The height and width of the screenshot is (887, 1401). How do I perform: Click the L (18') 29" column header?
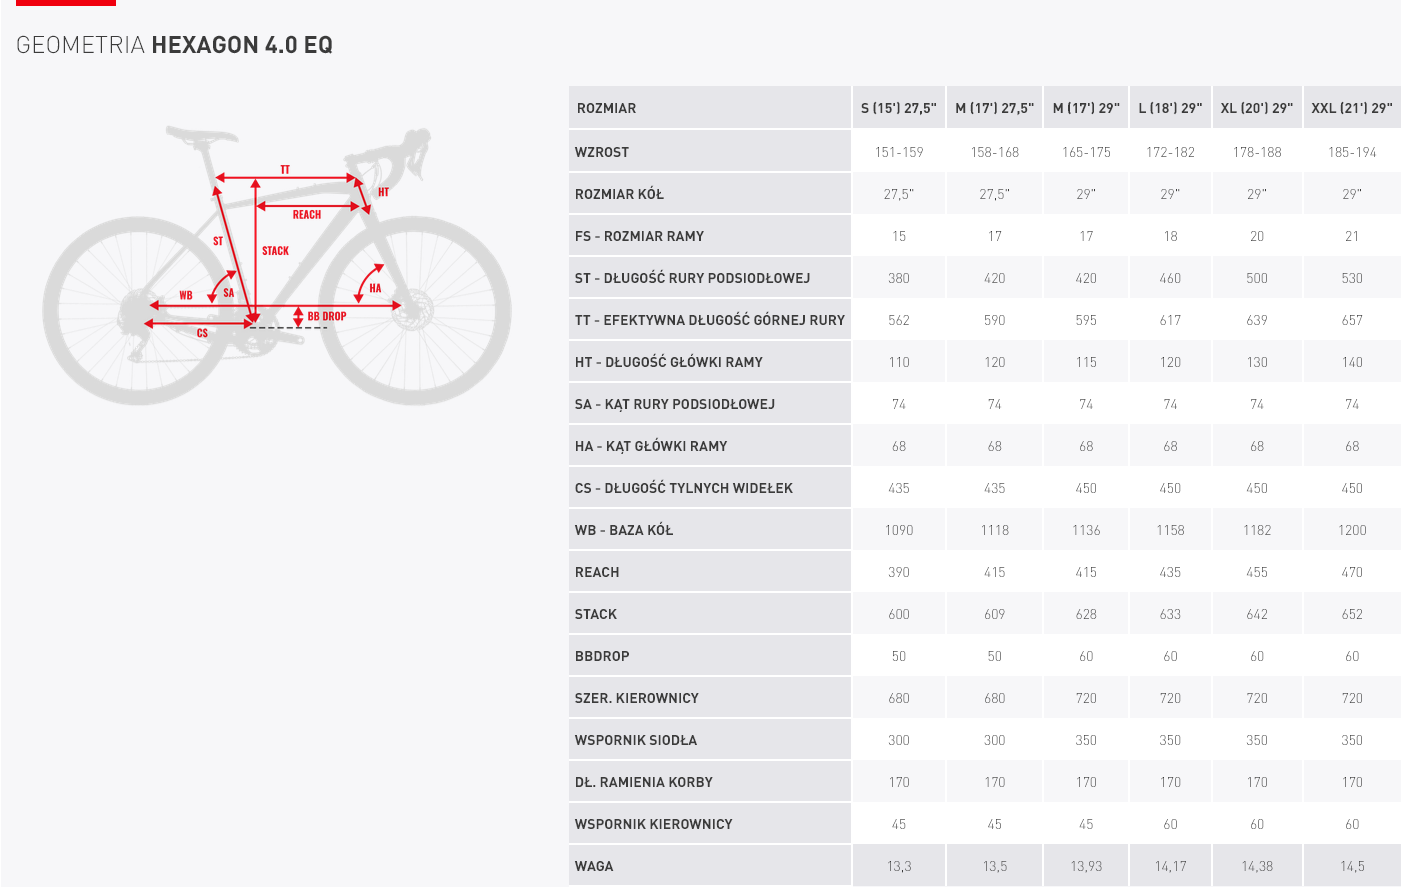pos(1170,108)
